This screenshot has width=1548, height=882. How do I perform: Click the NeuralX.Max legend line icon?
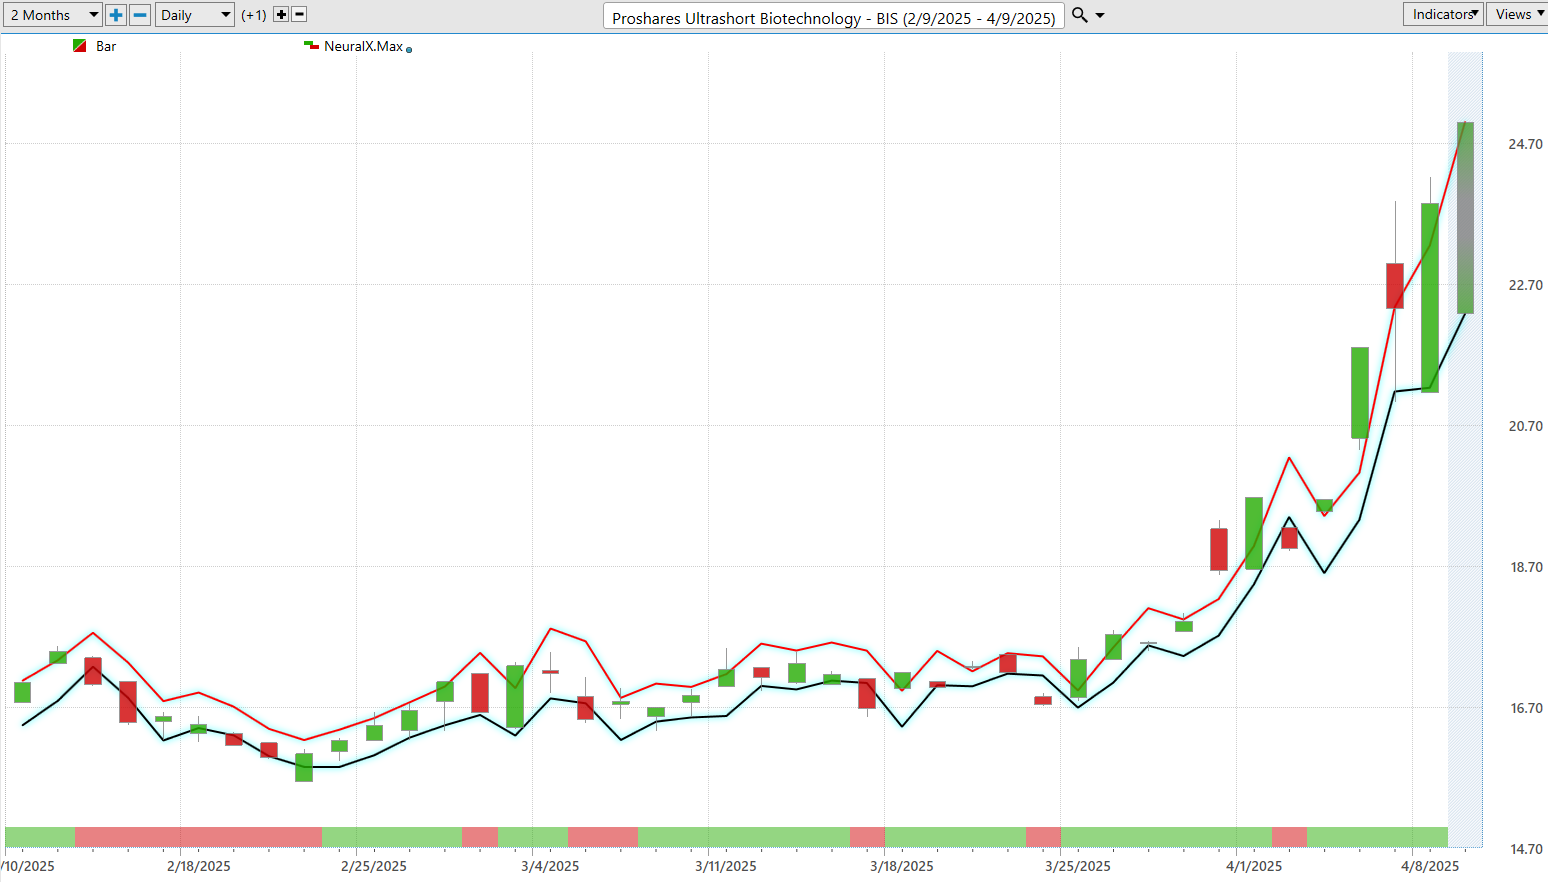click(x=311, y=45)
